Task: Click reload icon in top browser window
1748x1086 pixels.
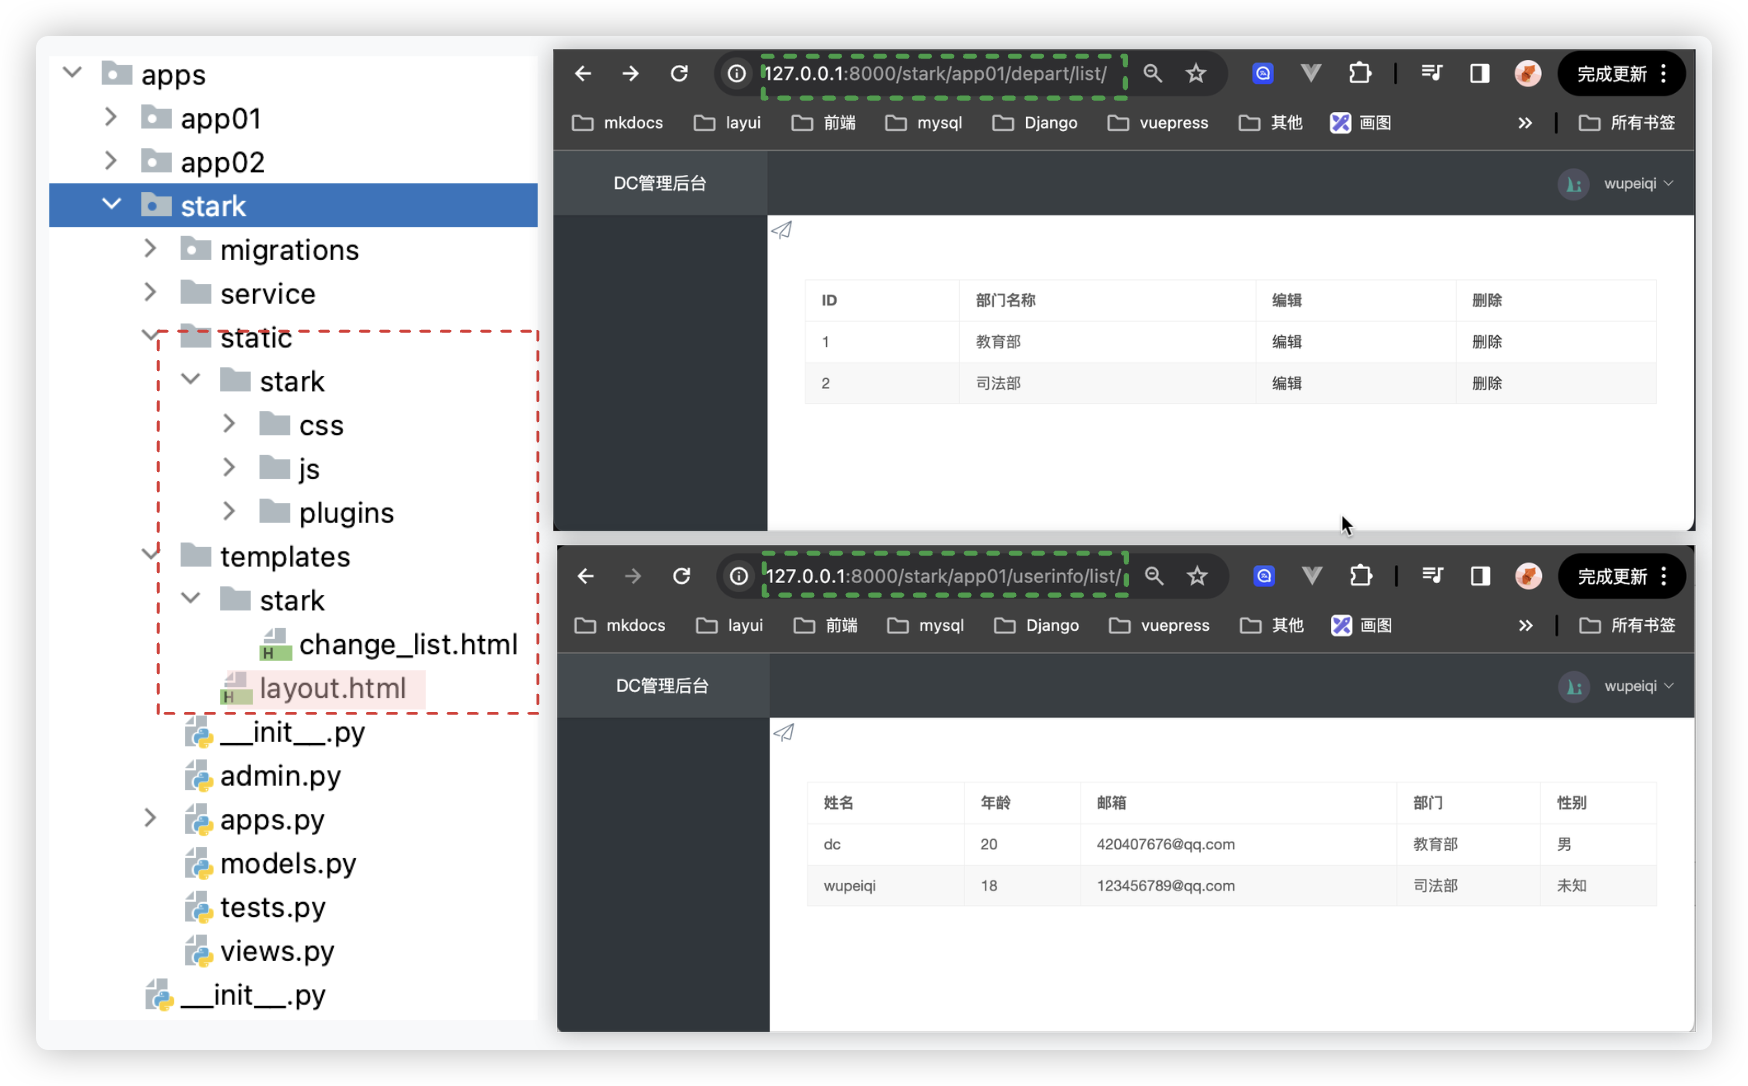Action: (679, 73)
